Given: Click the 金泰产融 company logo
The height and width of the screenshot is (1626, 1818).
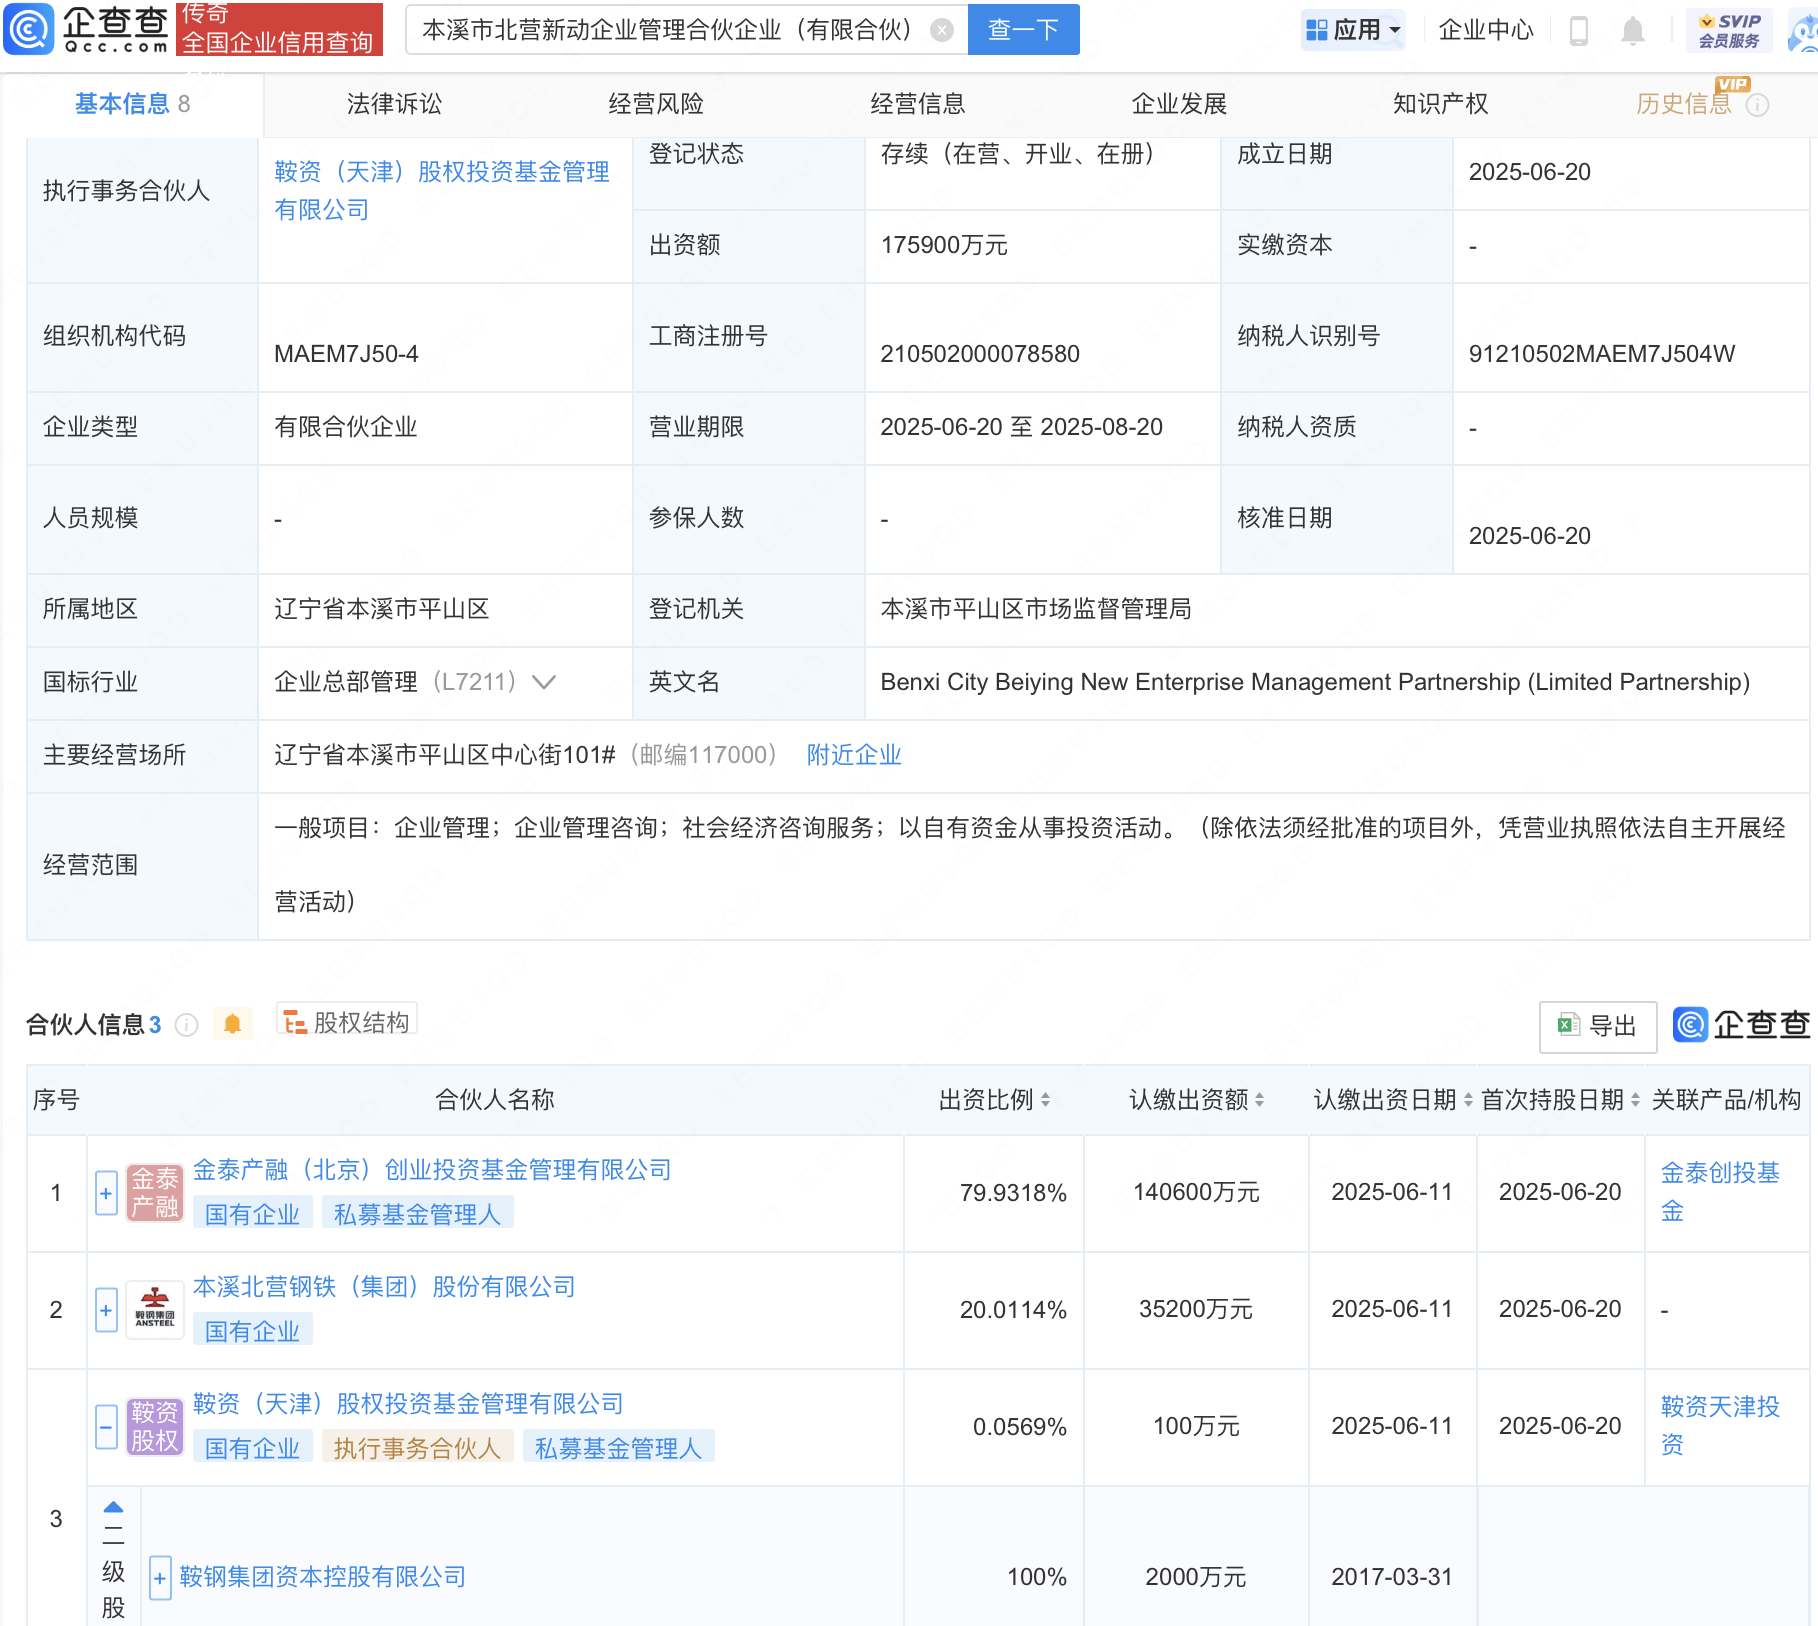Looking at the screenshot, I should point(155,1193).
